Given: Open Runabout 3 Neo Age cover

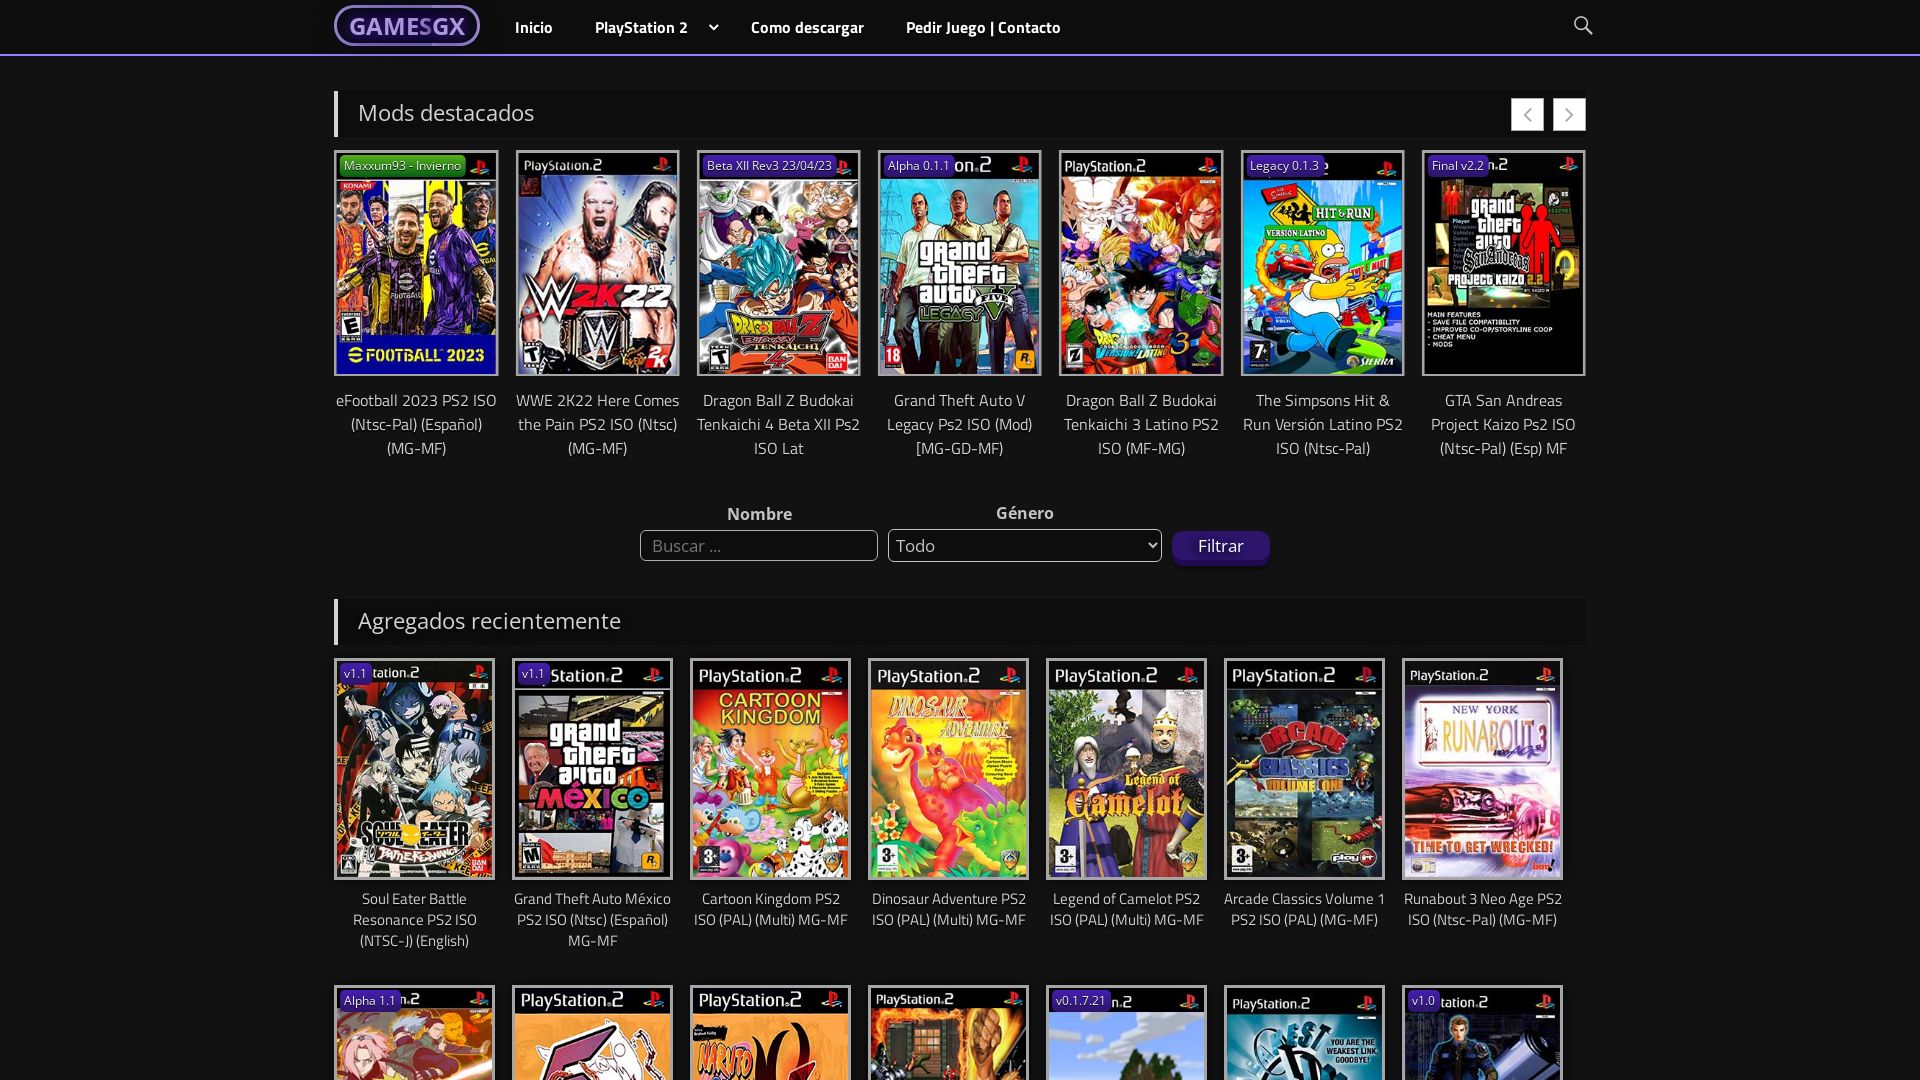Looking at the screenshot, I should tap(1482, 769).
